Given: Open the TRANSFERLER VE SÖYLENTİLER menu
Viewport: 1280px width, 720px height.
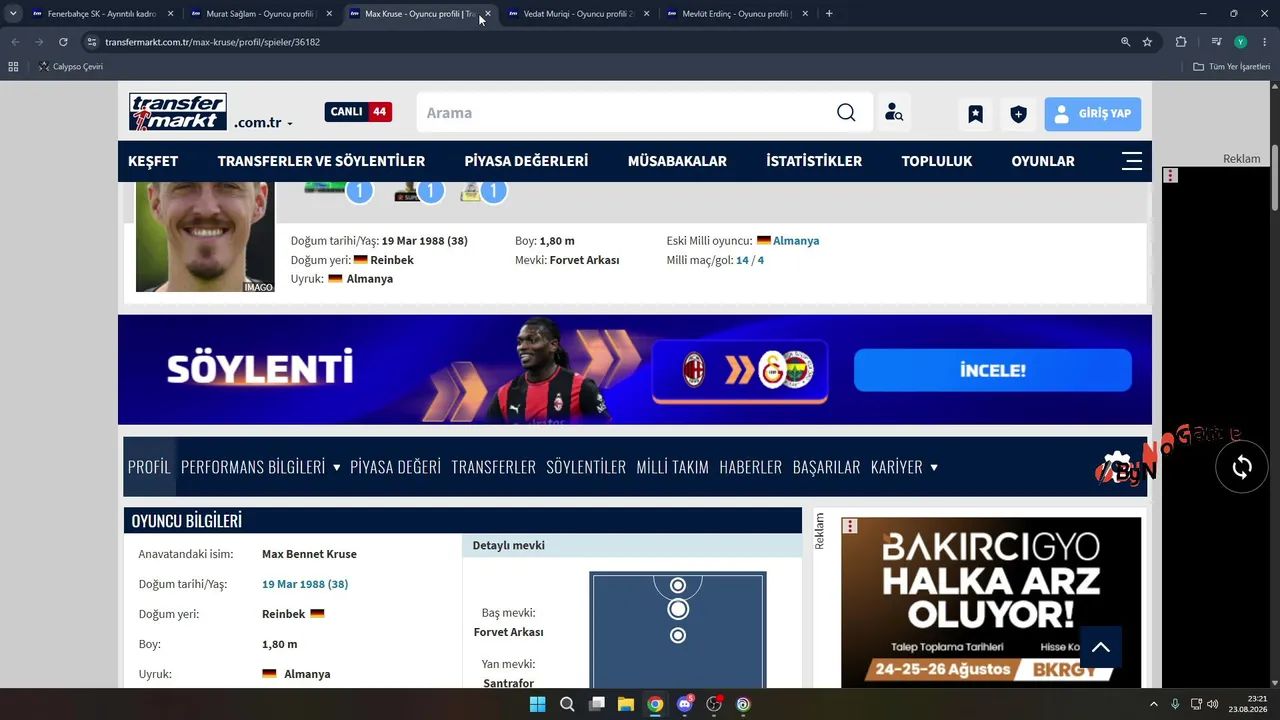Looking at the screenshot, I should pyautogui.click(x=321, y=161).
